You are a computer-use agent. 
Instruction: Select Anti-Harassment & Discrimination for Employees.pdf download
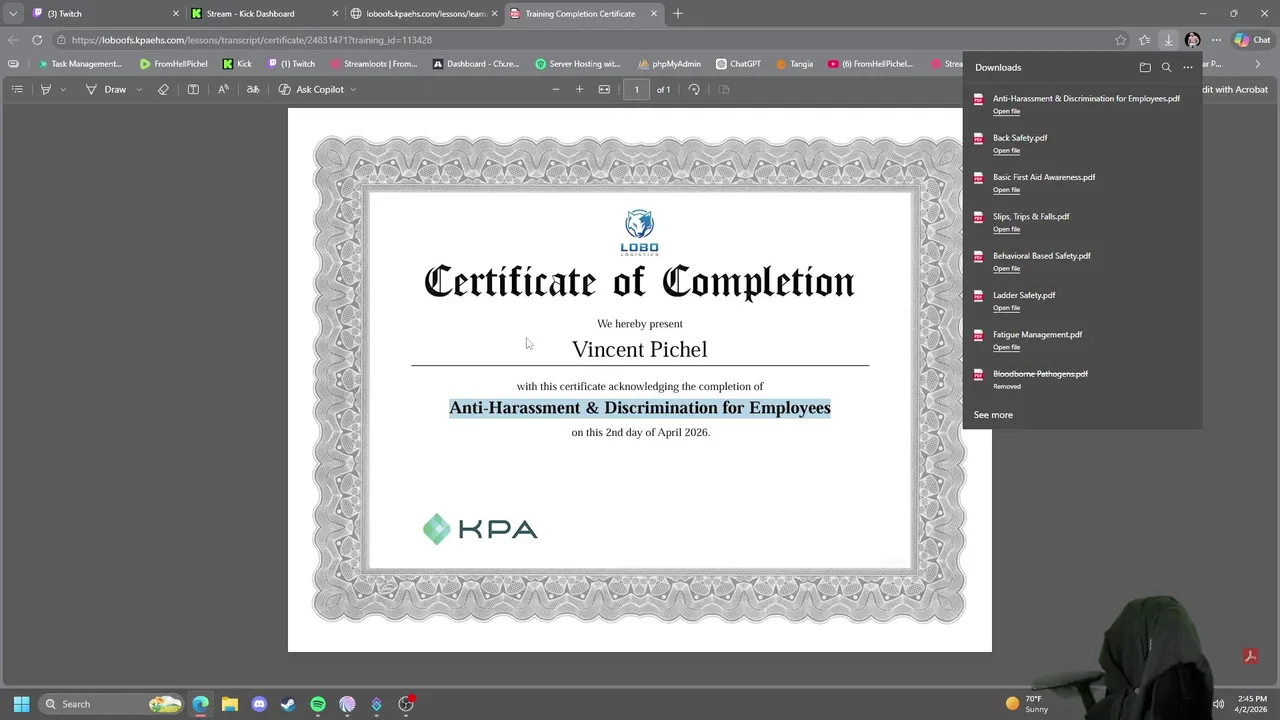(1086, 98)
